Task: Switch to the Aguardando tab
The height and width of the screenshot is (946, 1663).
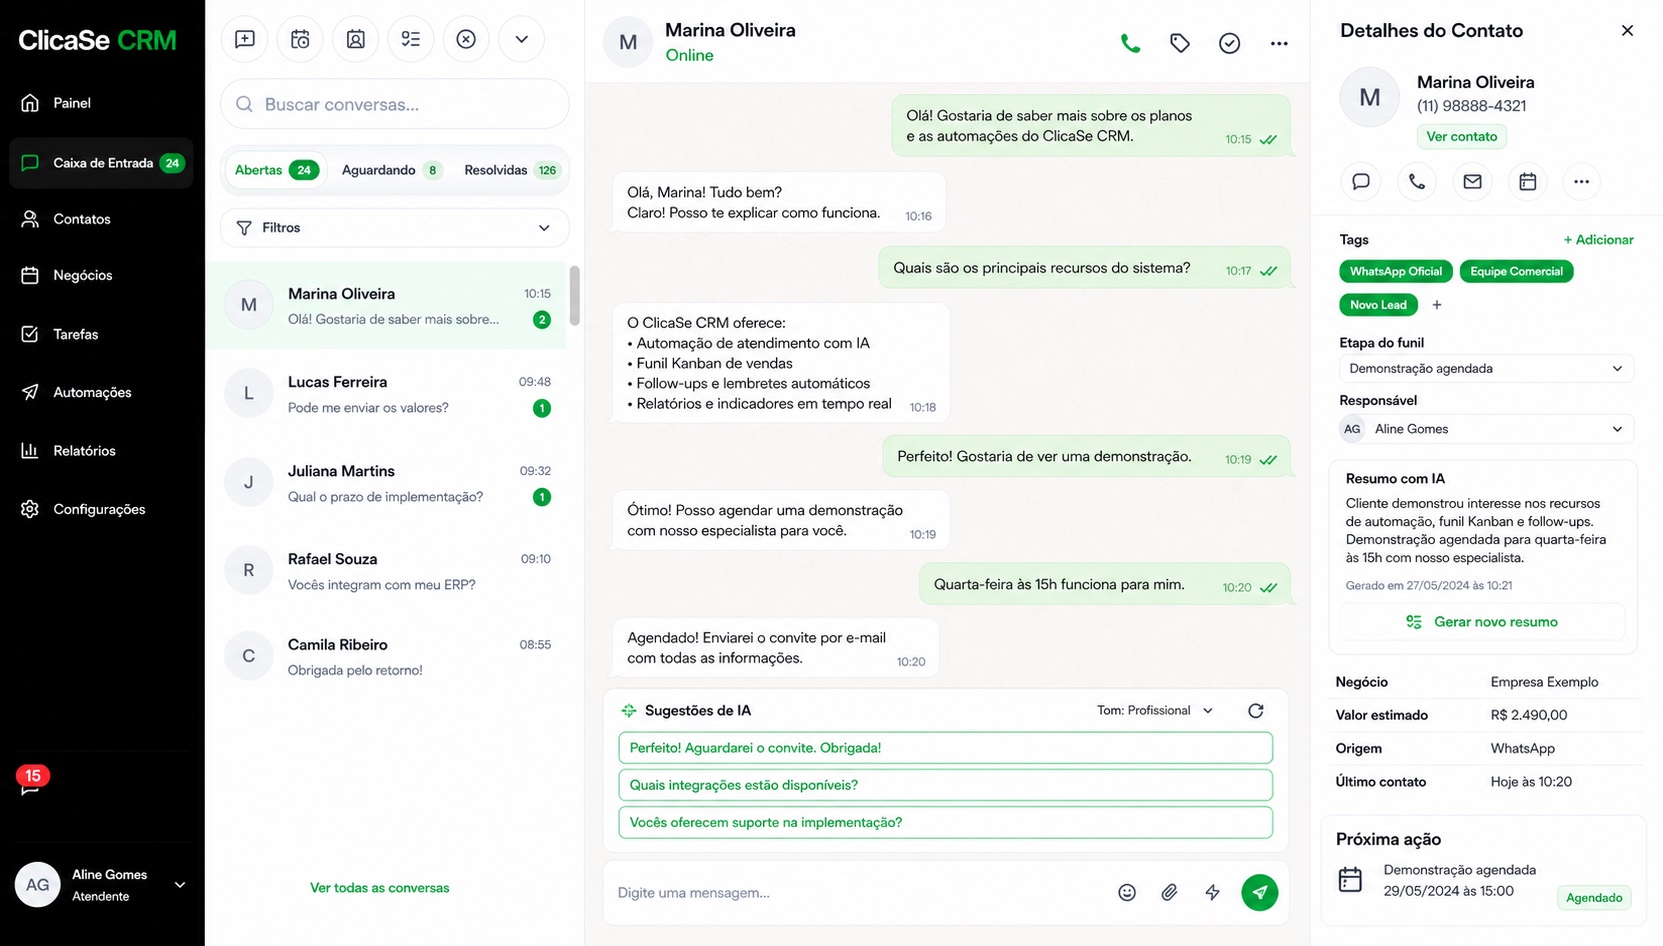Action: pos(392,170)
